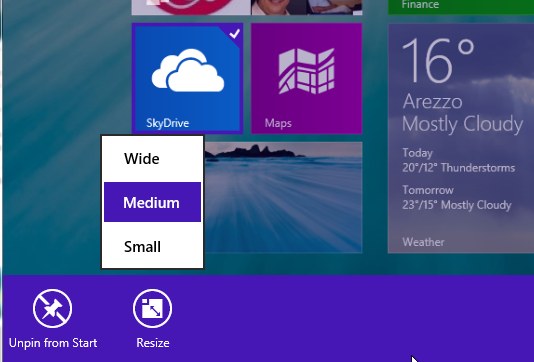Screen dimensions: 534x362
Task: Click the Maps tile name label
Action: pyautogui.click(x=278, y=123)
